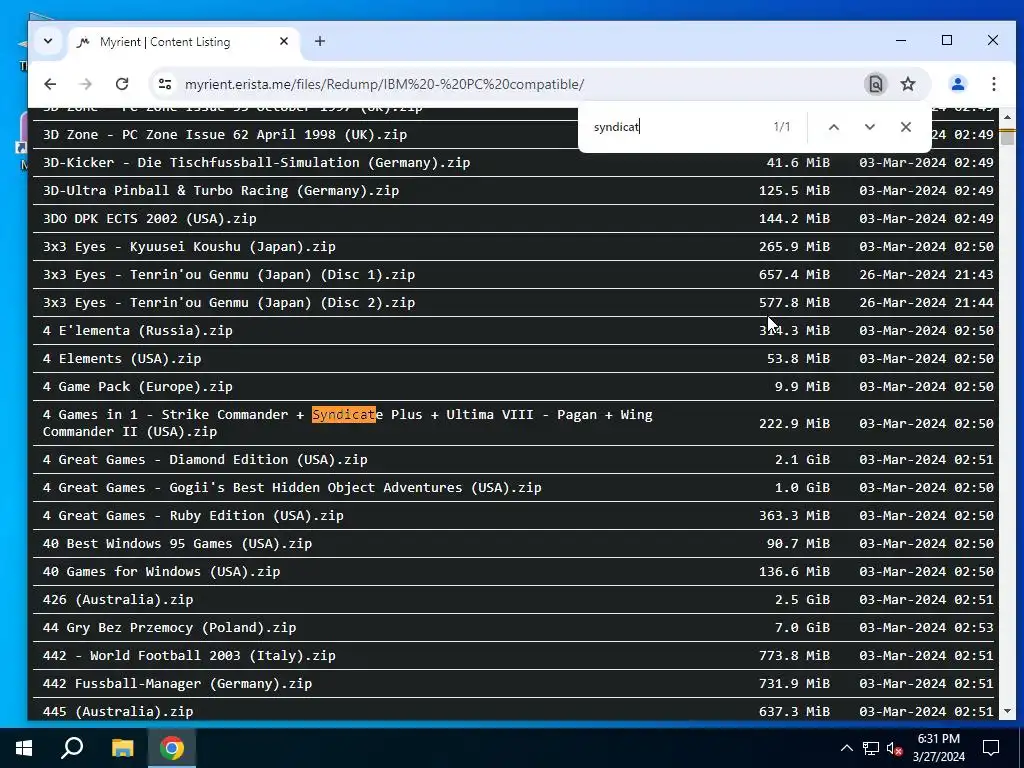Open 426 (Australia).zip link

(118, 600)
